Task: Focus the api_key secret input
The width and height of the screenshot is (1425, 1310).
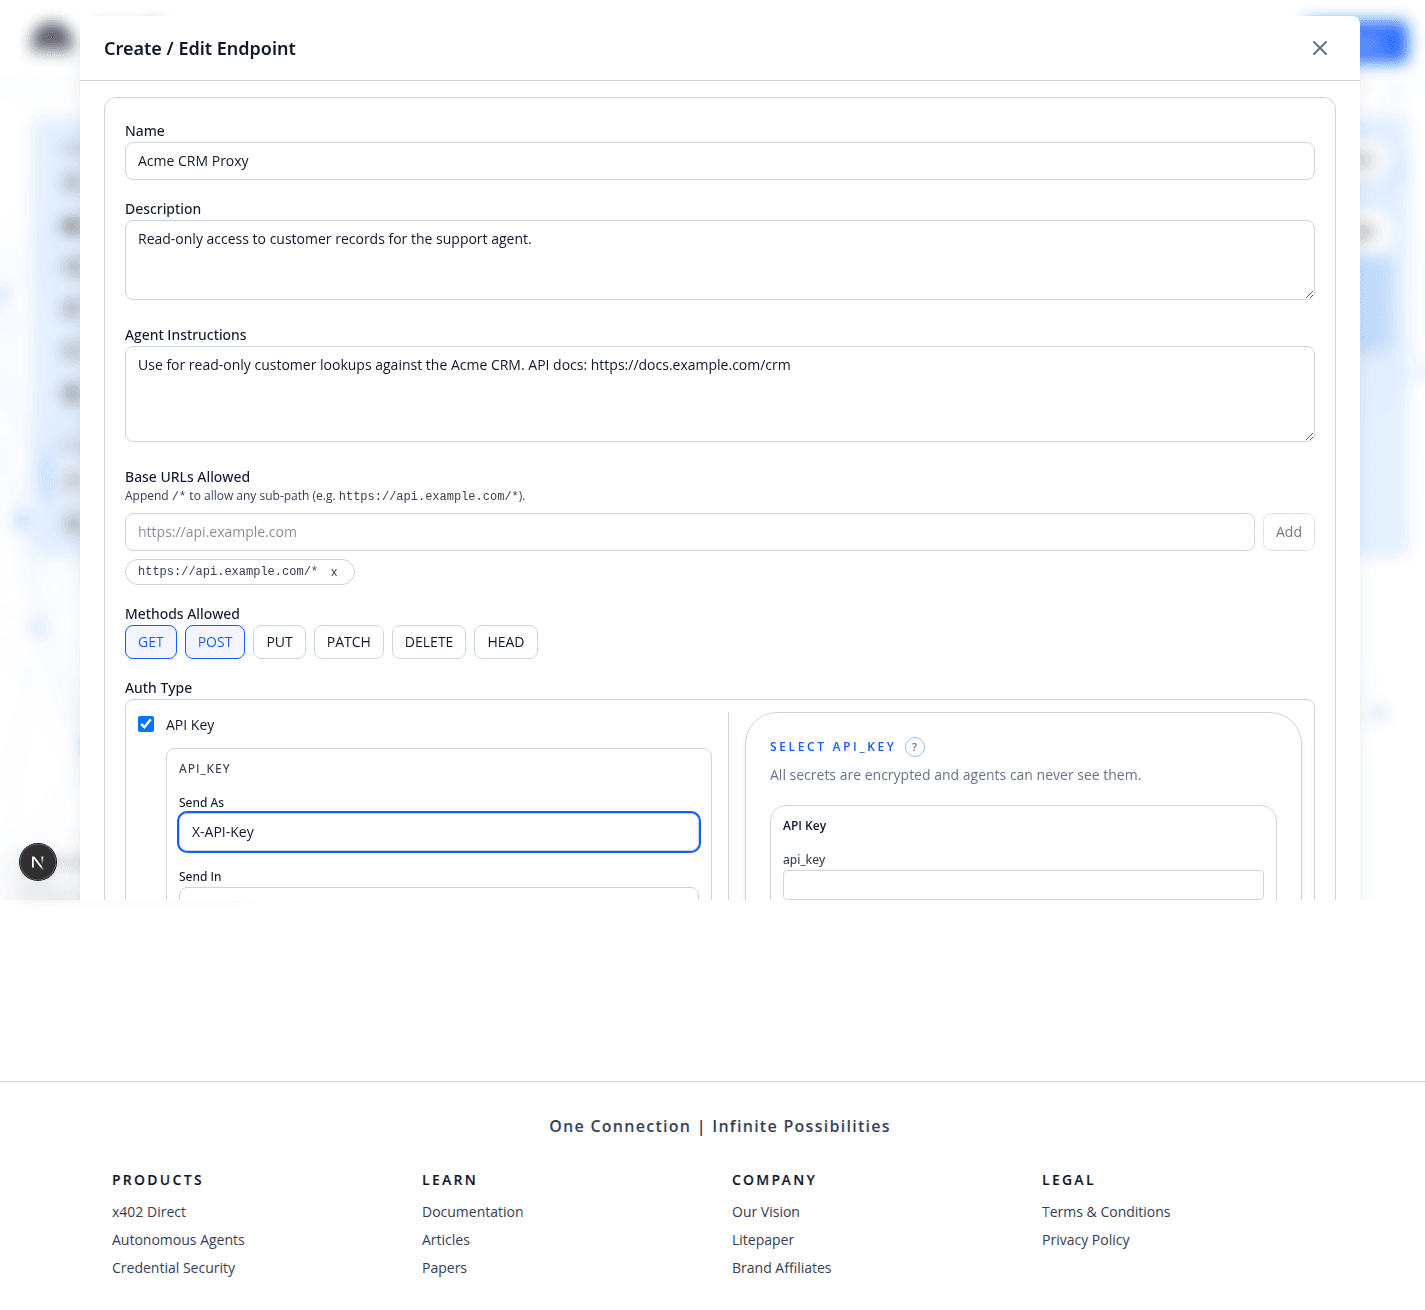Action: click(x=1023, y=885)
